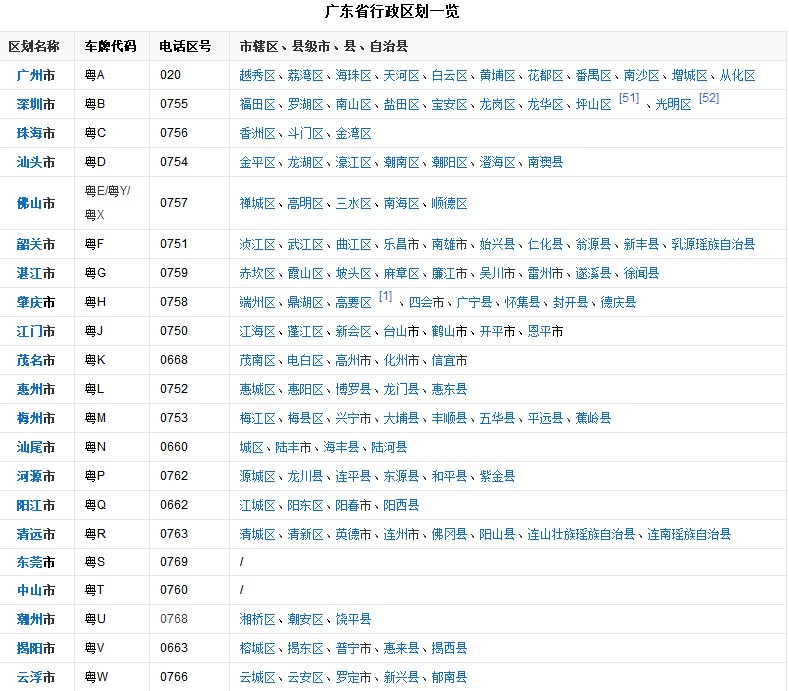Viewport: 789px width, 691px height.
Task: Click the 澄海区 district link
Action: tap(497, 162)
